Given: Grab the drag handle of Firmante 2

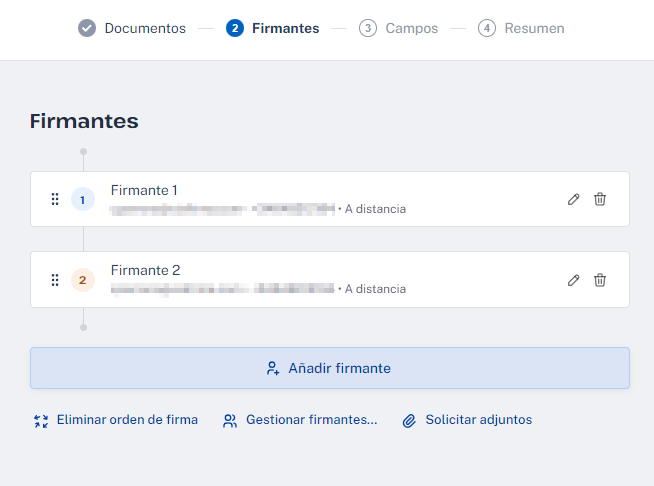Looking at the screenshot, I should pos(55,280).
